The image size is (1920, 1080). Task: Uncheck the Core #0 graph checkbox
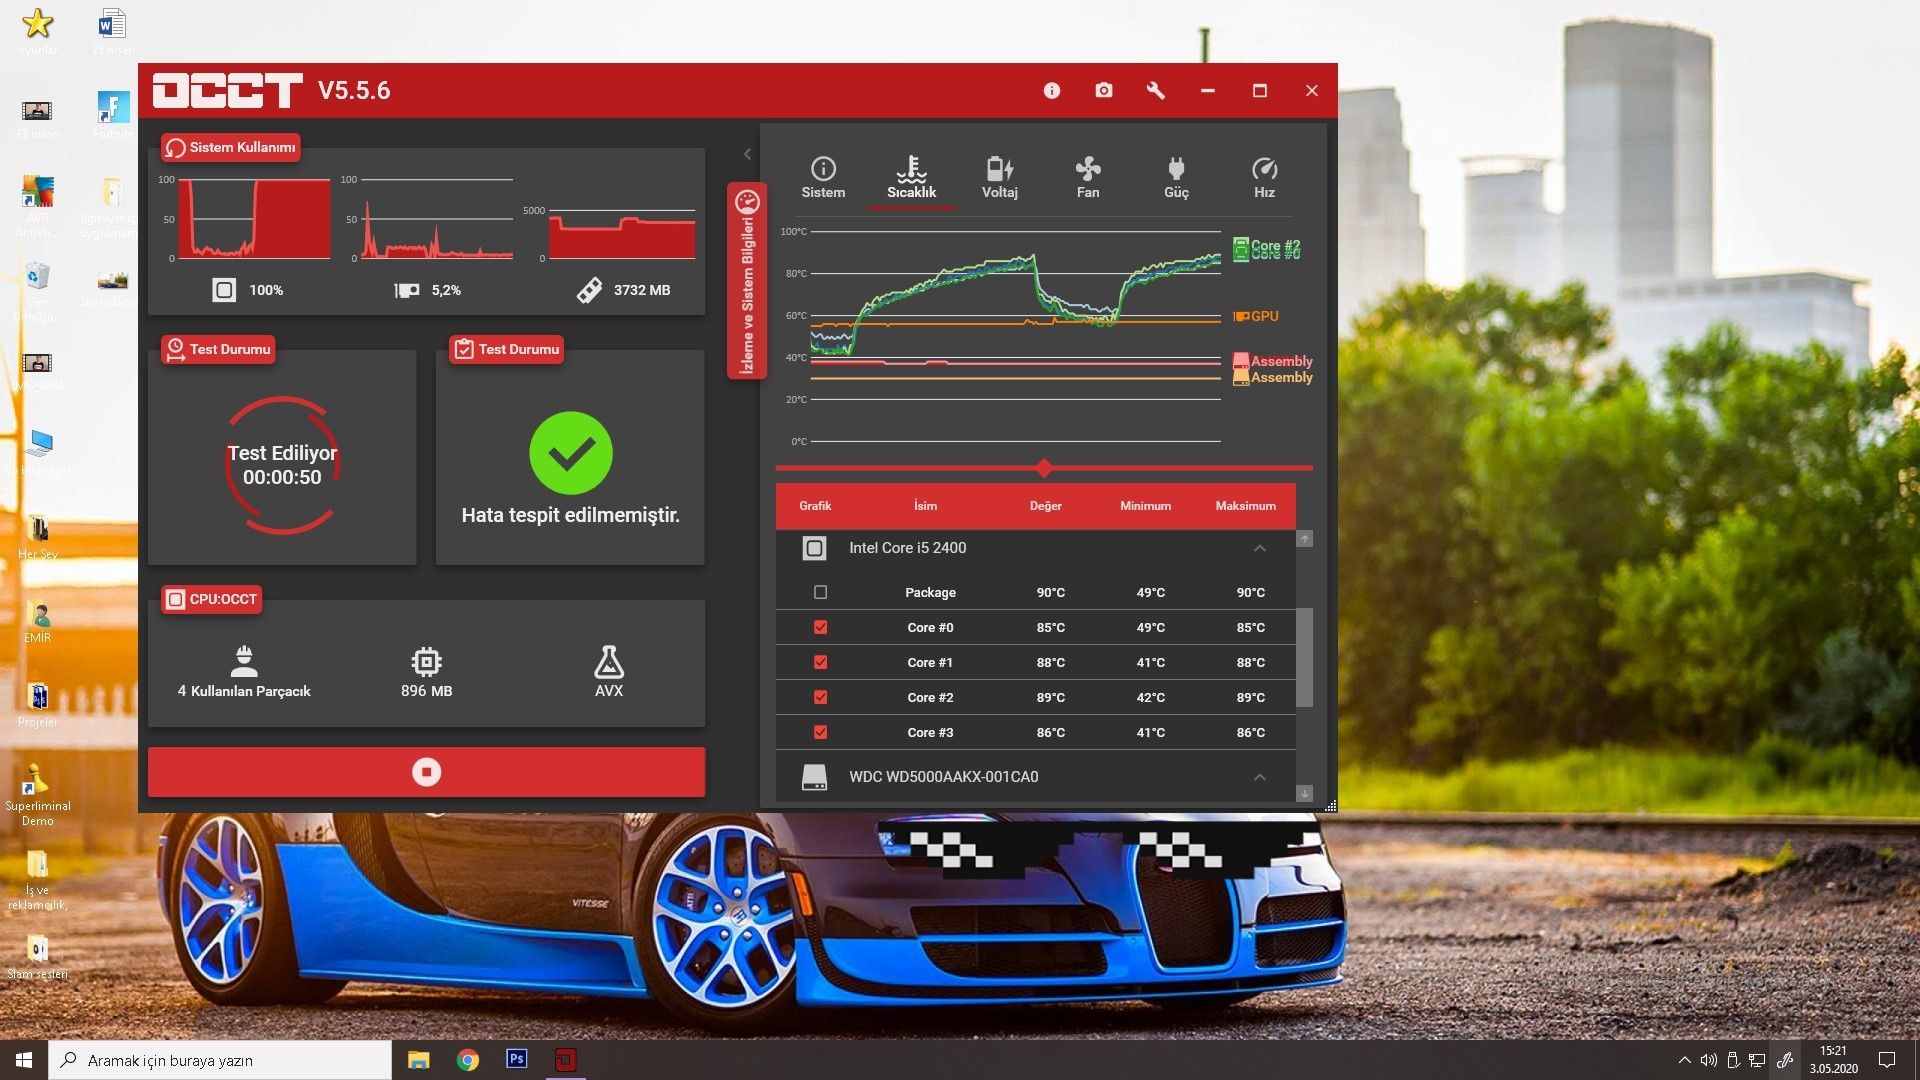click(820, 628)
